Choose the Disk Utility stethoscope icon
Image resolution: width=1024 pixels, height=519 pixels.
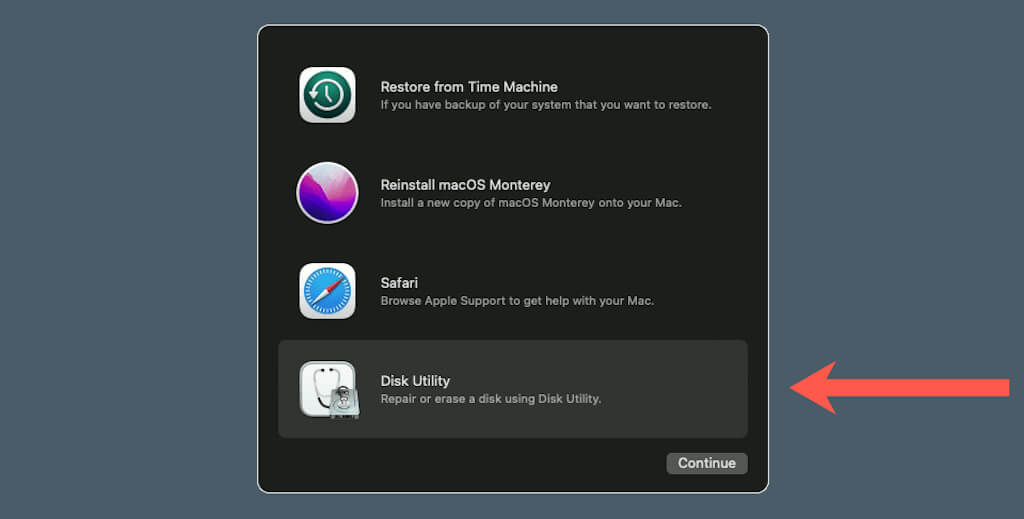click(328, 390)
